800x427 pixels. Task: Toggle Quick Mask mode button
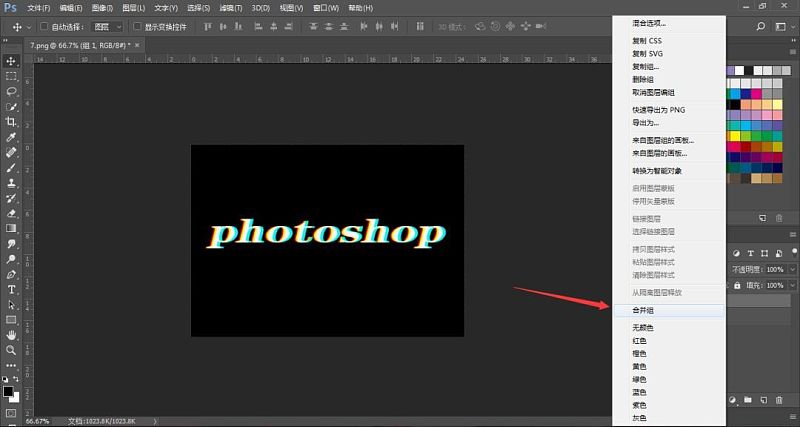(x=11, y=413)
